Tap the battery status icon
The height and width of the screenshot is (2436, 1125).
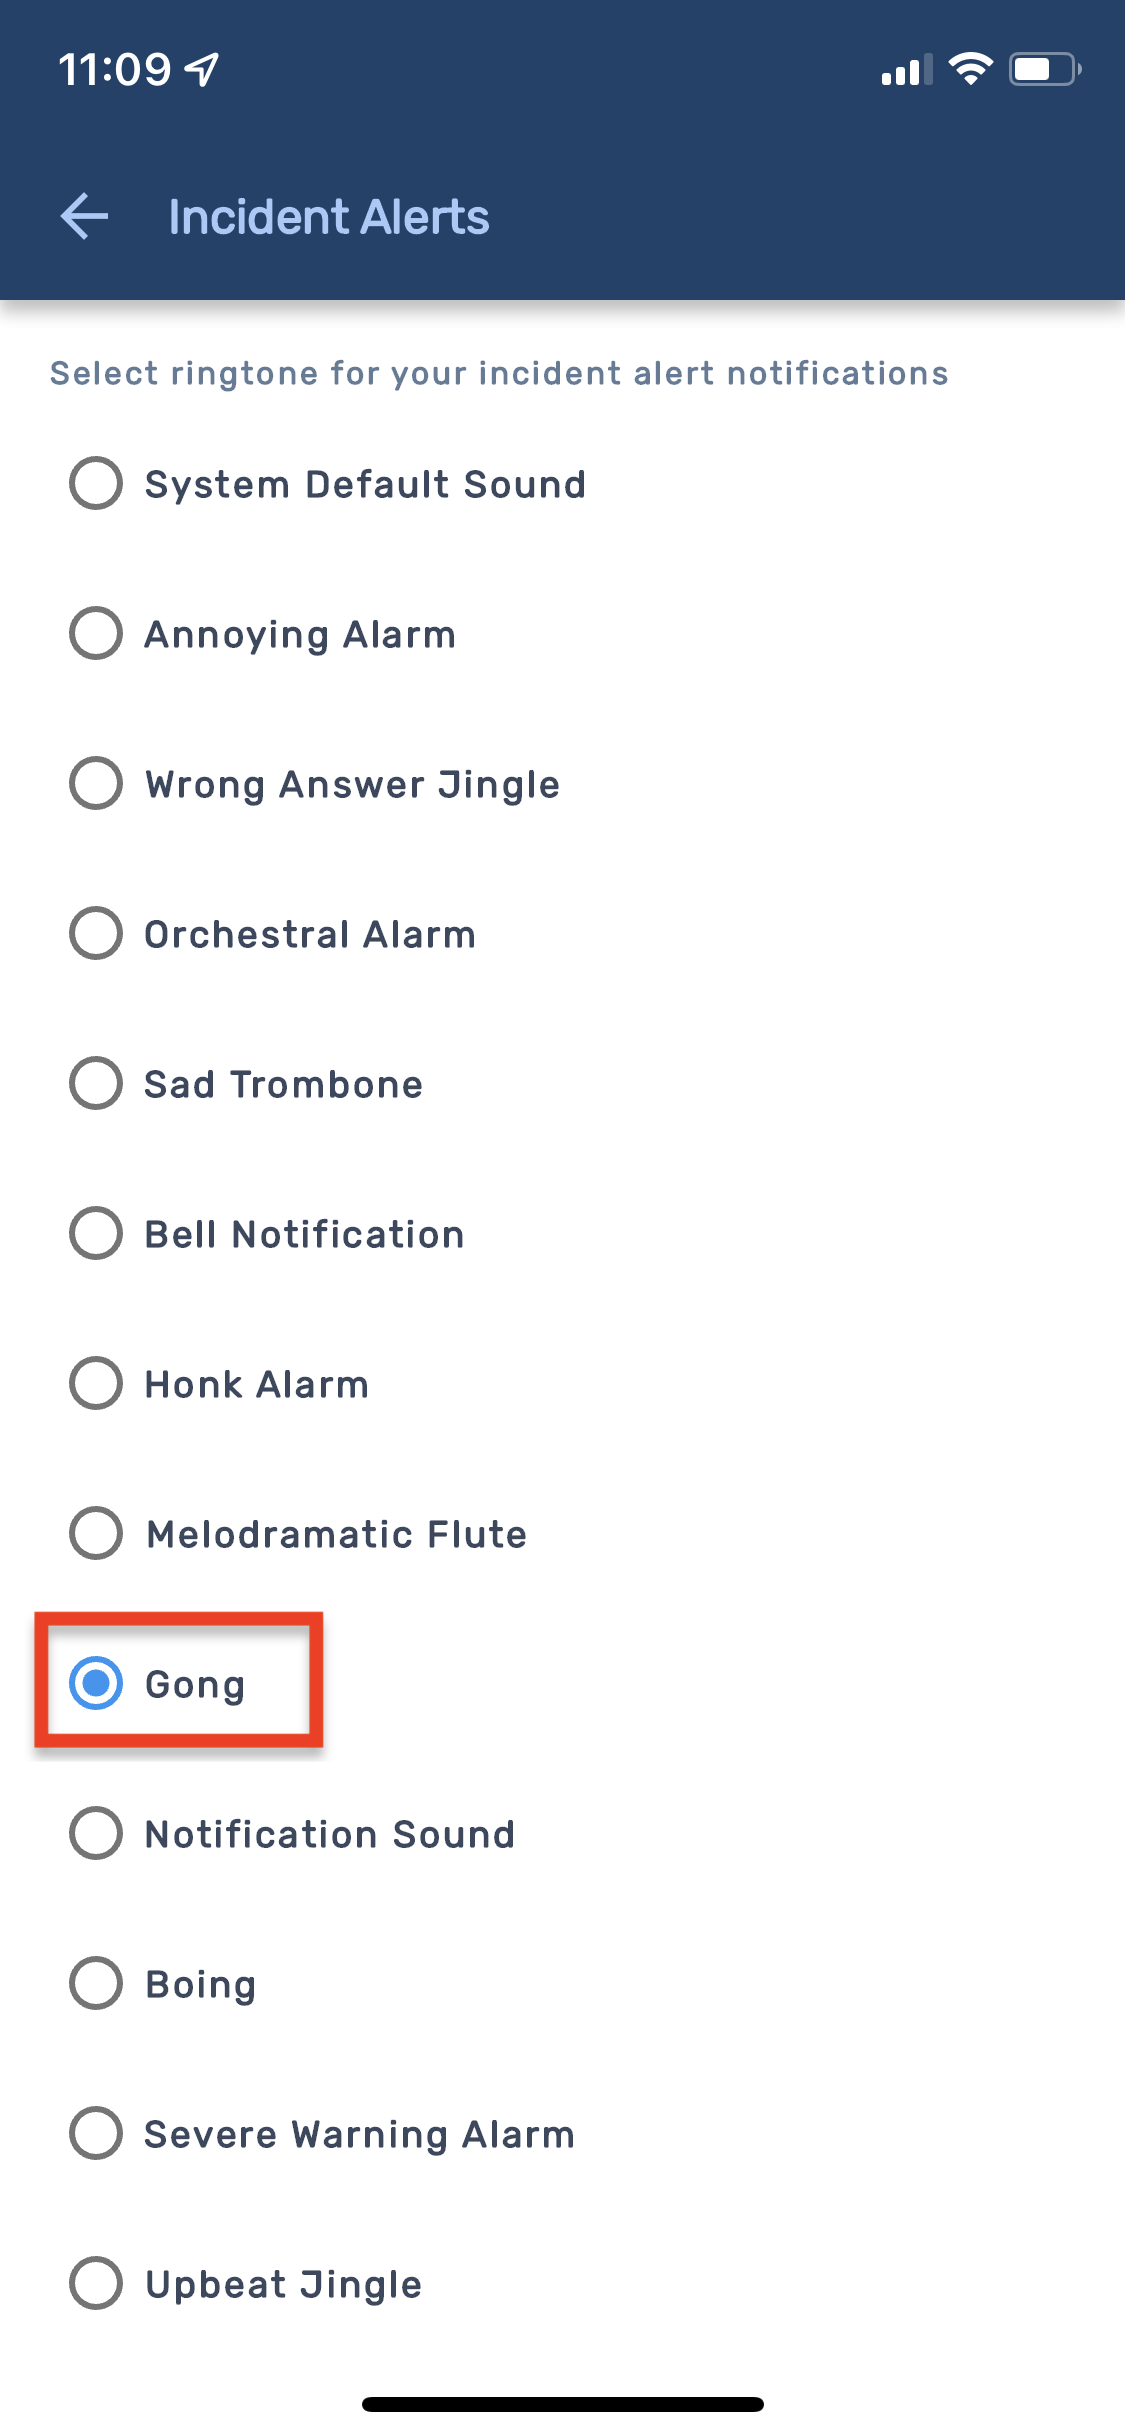[x=1044, y=69]
